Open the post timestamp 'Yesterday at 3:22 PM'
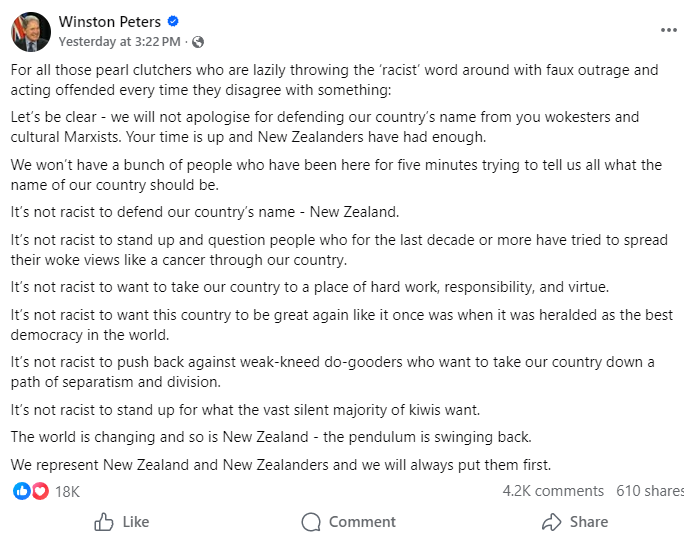The width and height of the screenshot is (684, 541). 120,42
